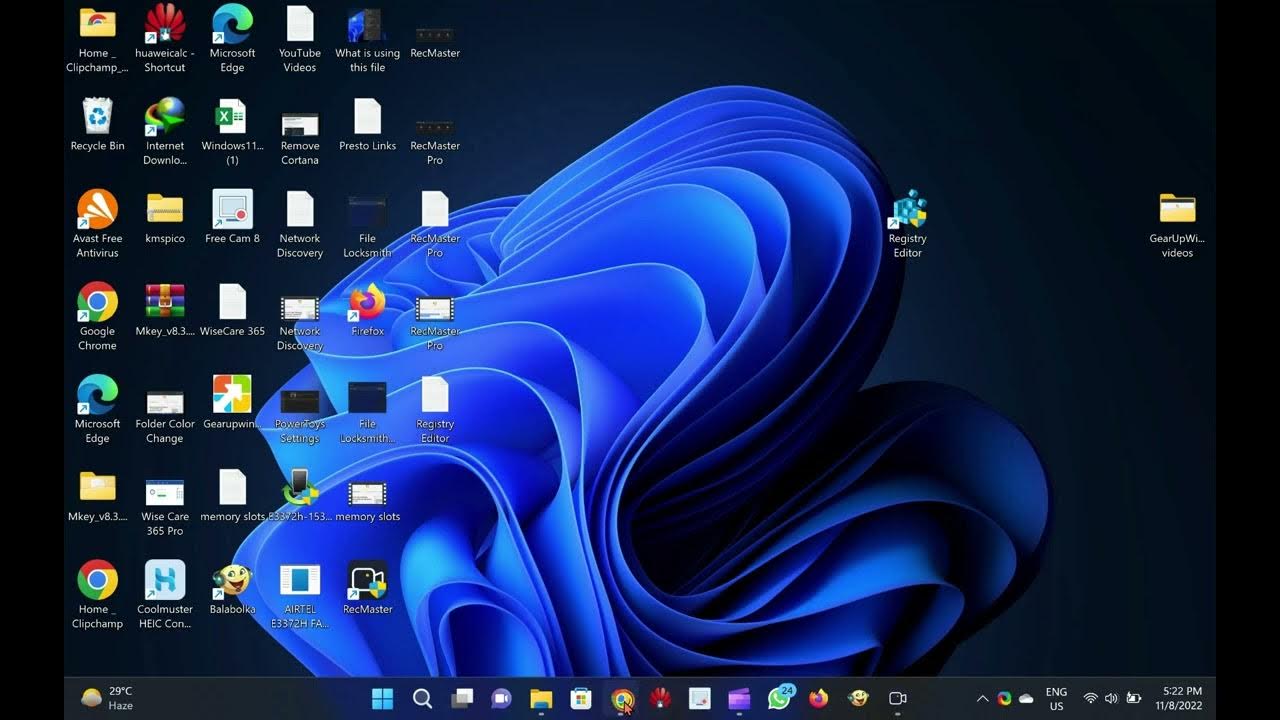Open the Presto Links file
This screenshot has width=1280, height=720.
[367, 124]
